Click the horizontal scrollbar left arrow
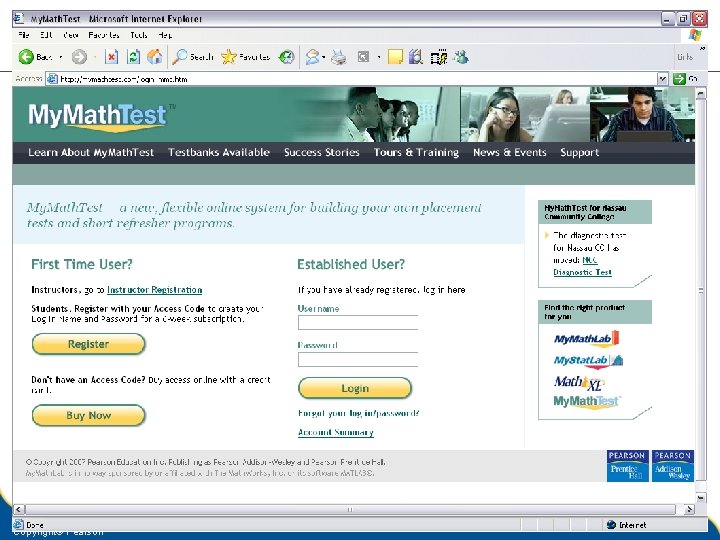Viewport: 720px width, 540px height. tap(18, 509)
